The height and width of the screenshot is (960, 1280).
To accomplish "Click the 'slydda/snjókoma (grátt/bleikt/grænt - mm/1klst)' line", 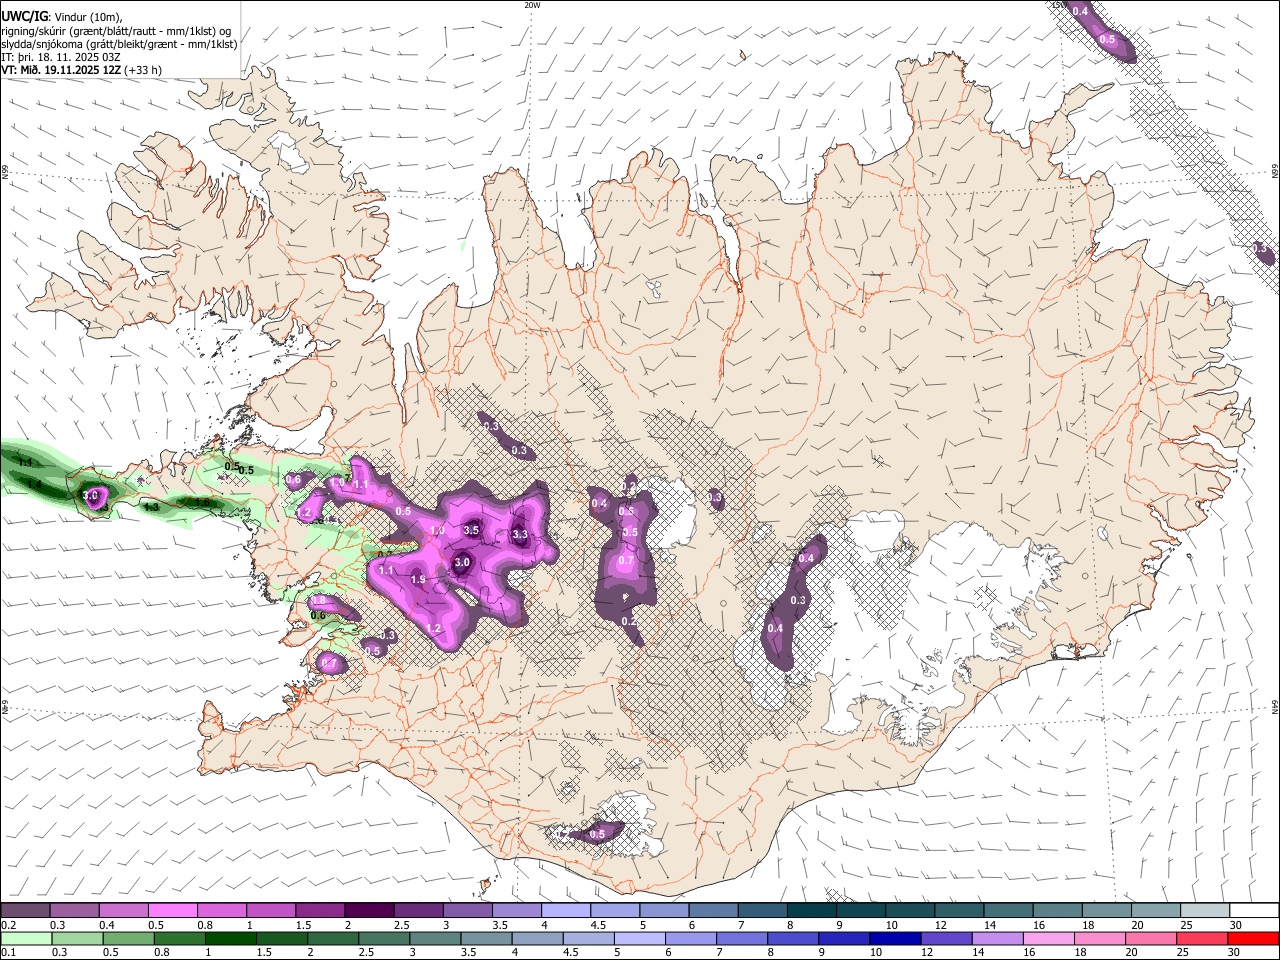I will pos(119,44).
